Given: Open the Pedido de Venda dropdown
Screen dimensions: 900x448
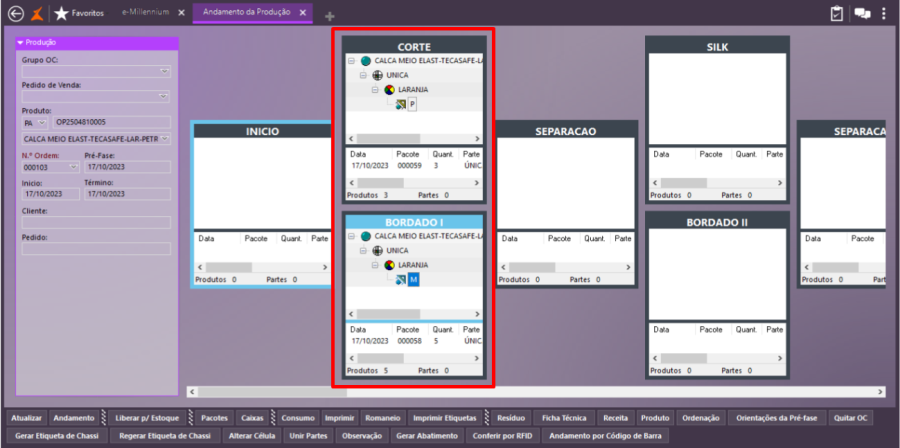Looking at the screenshot, I should tap(165, 96).
